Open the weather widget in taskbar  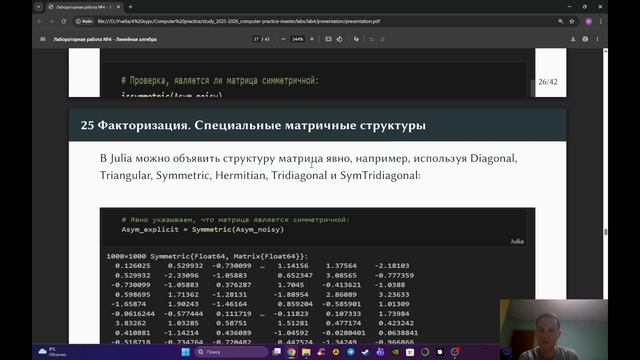tap(52, 352)
